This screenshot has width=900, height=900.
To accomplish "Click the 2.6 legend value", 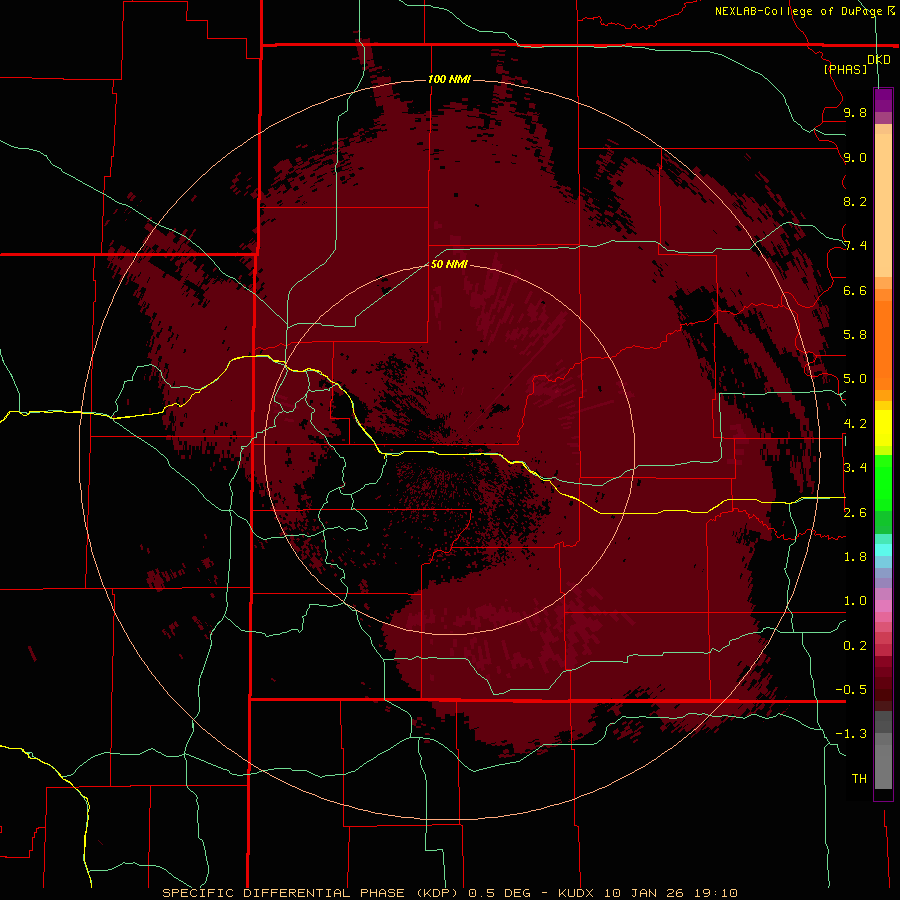I will point(855,512).
